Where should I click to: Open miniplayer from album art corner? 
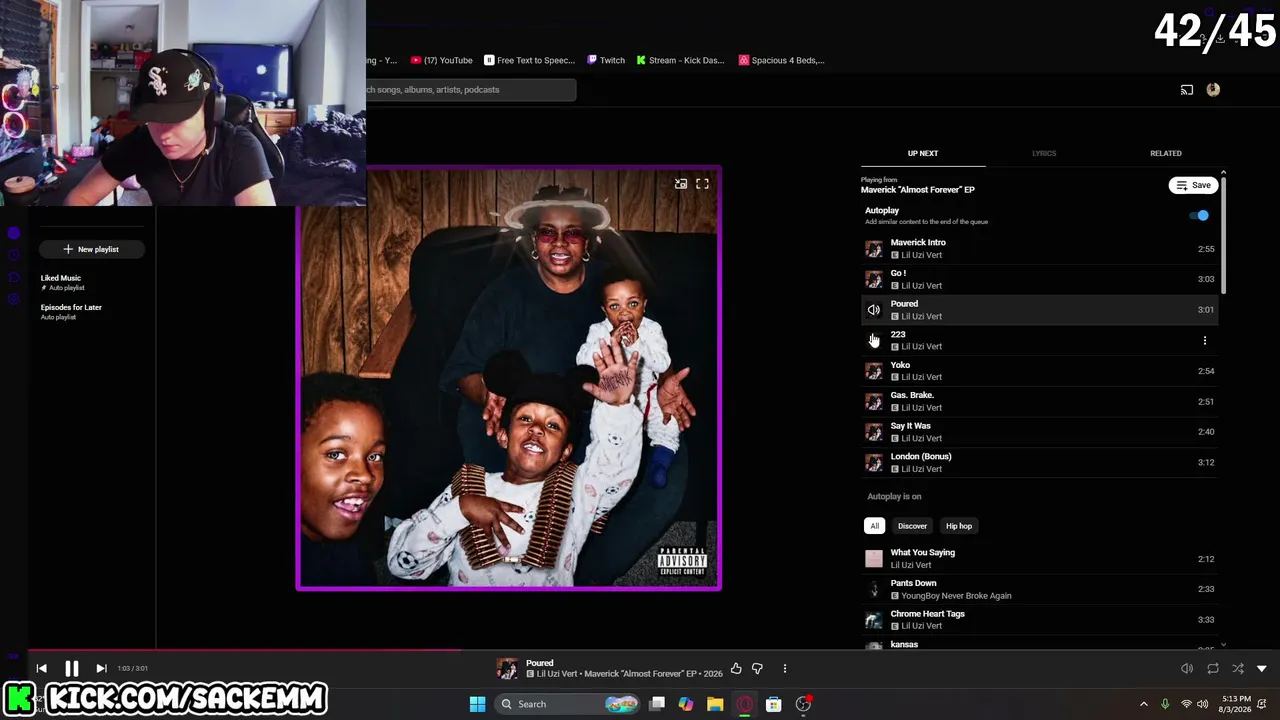(x=681, y=184)
